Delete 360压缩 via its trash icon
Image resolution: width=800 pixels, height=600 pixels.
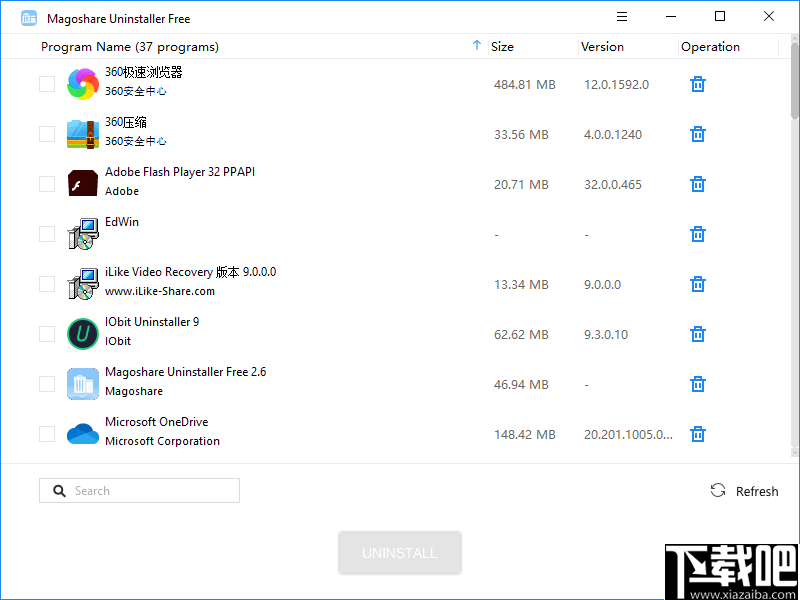[697, 134]
